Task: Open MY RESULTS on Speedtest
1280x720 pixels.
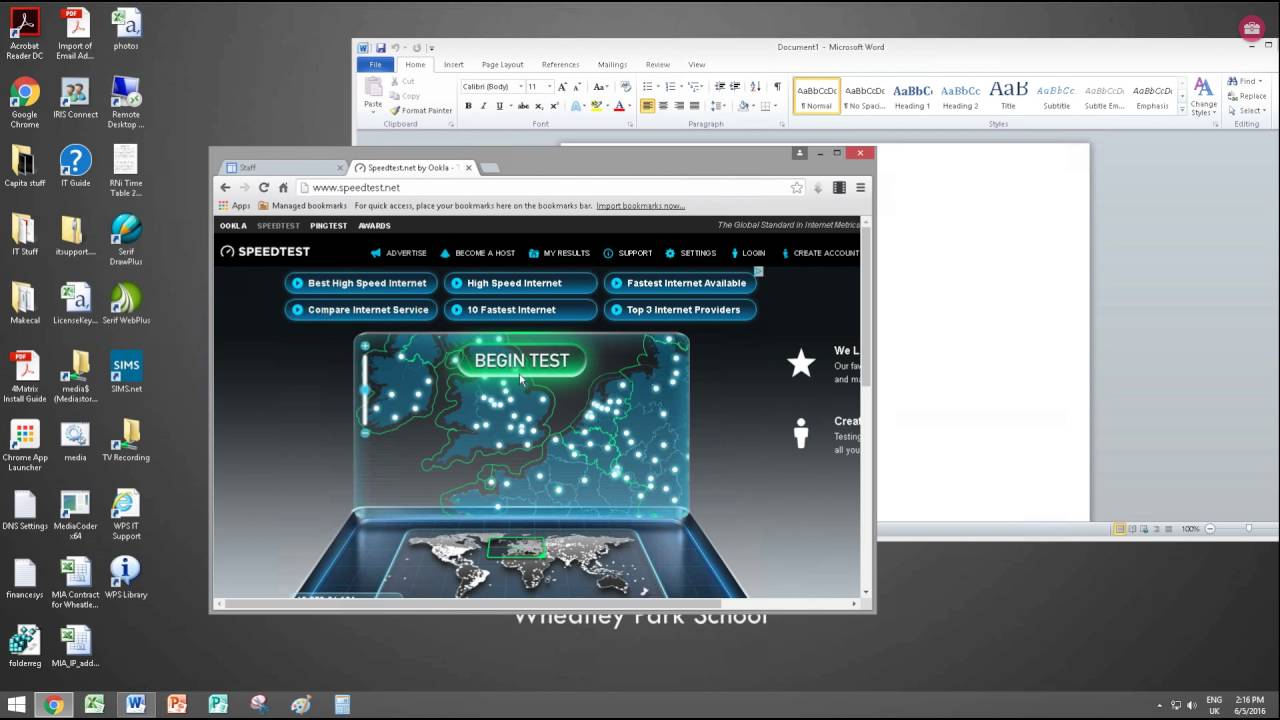Action: [x=559, y=253]
